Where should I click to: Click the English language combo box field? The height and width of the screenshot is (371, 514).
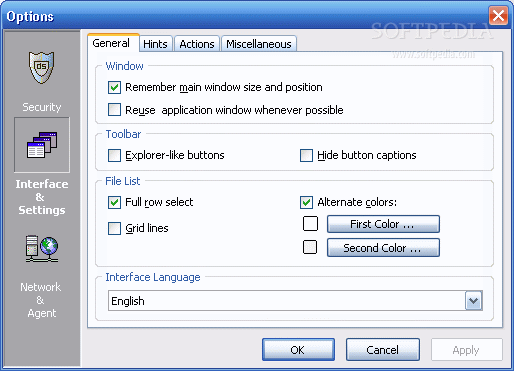pyautogui.click(x=295, y=301)
